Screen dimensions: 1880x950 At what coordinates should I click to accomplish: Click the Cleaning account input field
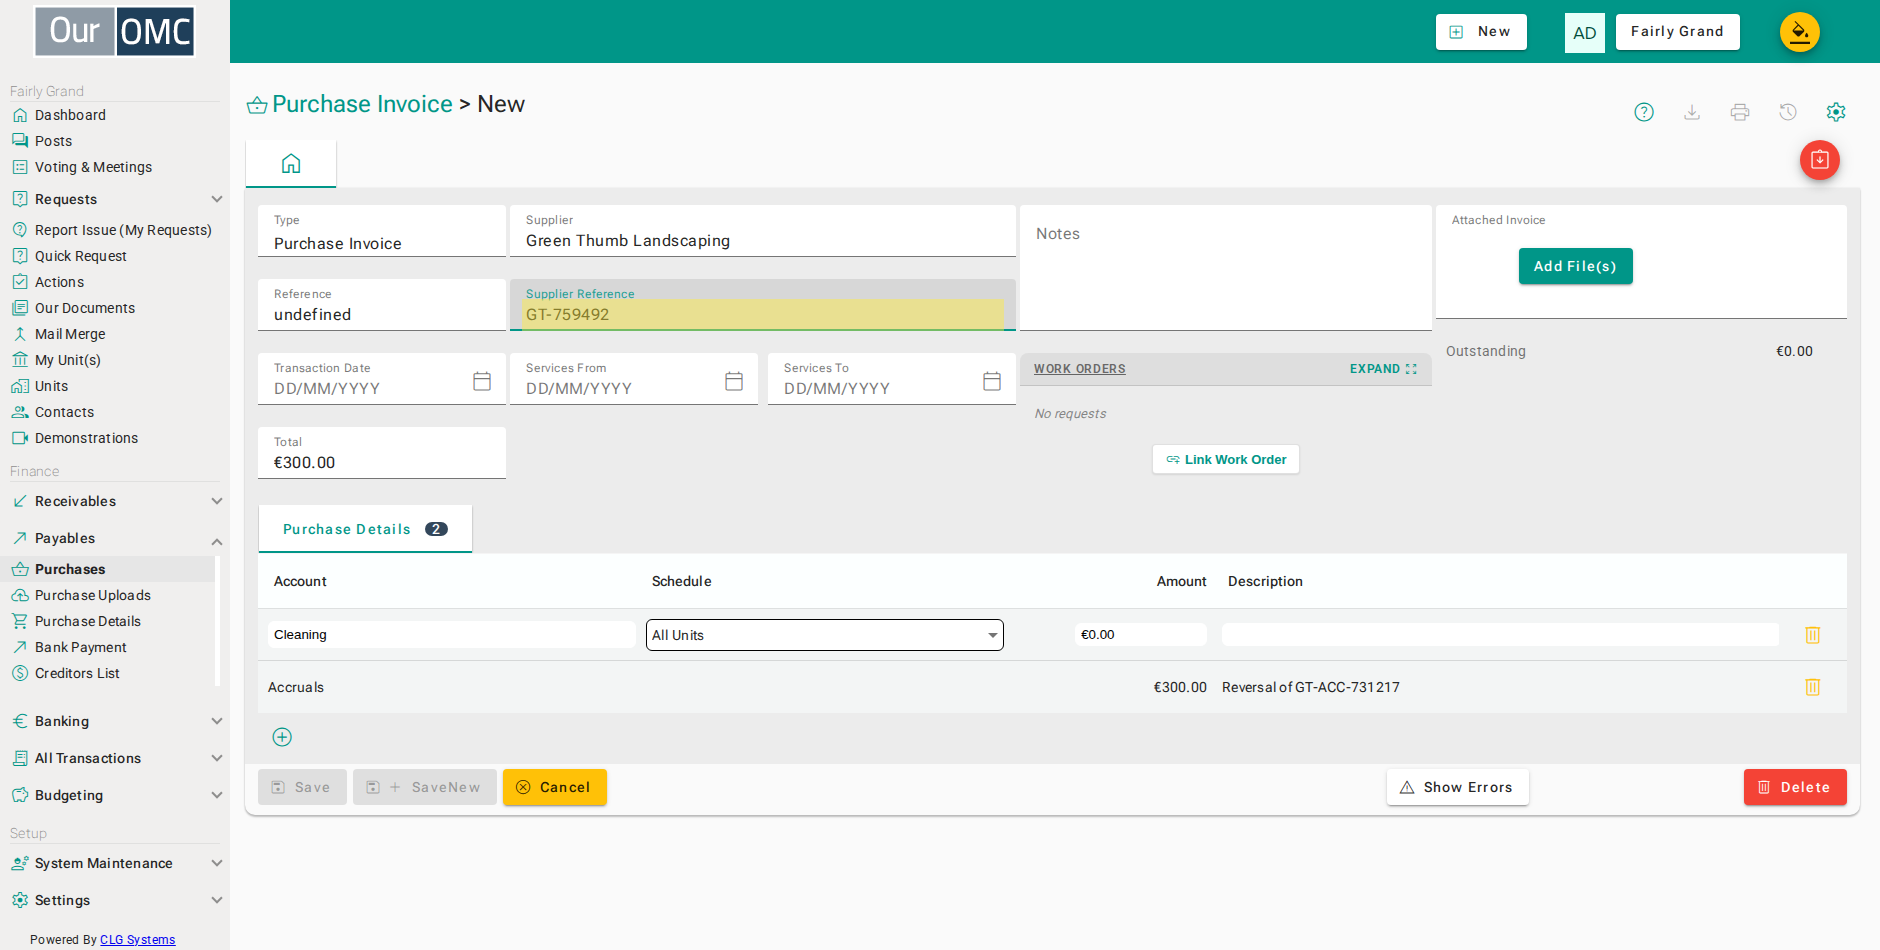point(451,635)
